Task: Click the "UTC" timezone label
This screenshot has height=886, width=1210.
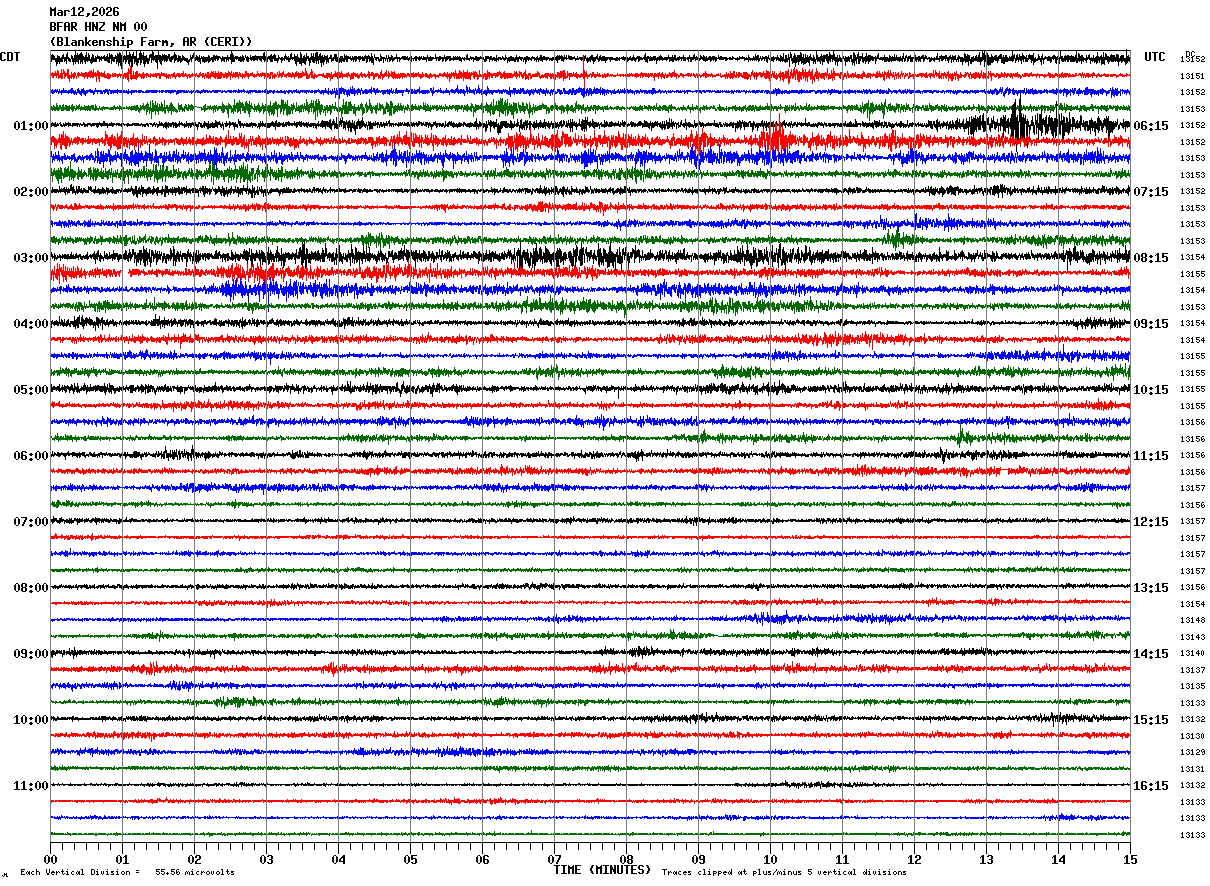Action: click(x=1155, y=57)
